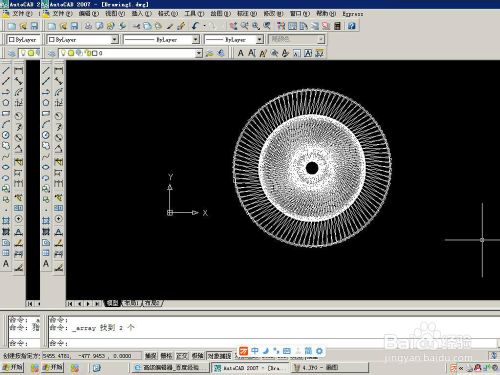Activate the Pan realtime hand icon
The height and width of the screenshot is (375, 500).
tap(233, 26)
